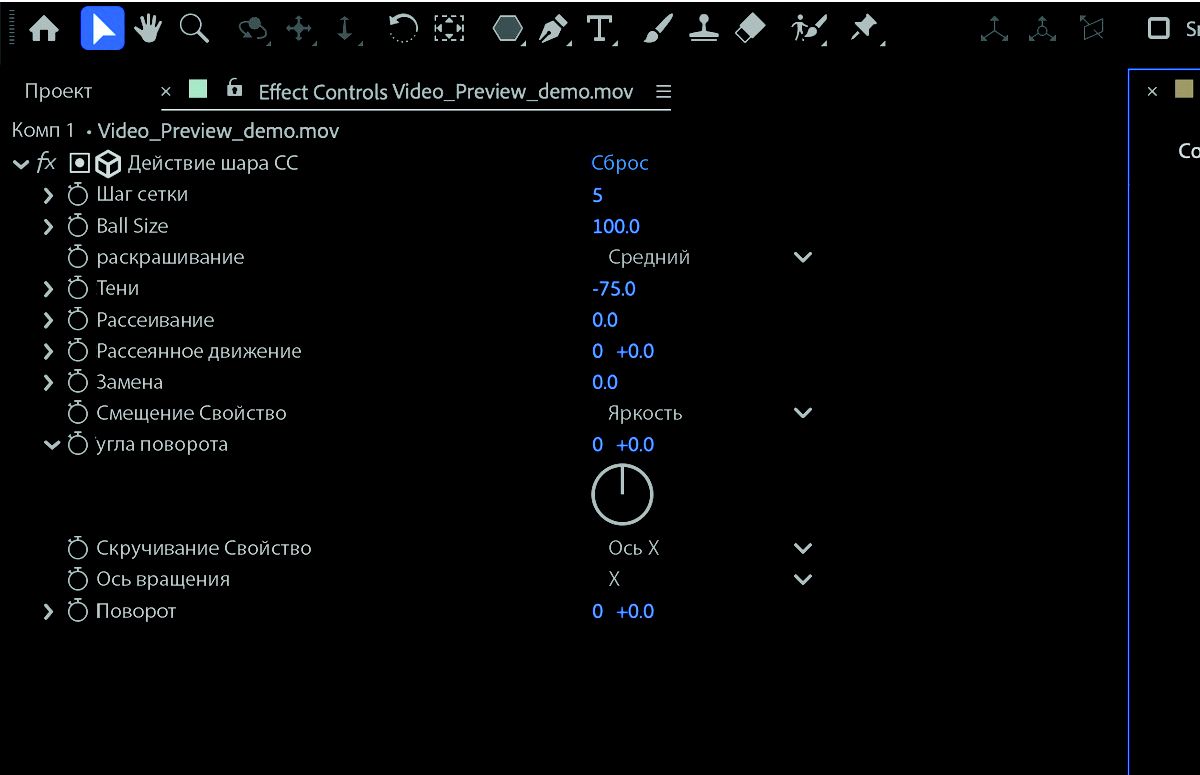1200x775 pixels.
Task: Click the World Axis mode icon
Action: pyautogui.click(x=1043, y=29)
